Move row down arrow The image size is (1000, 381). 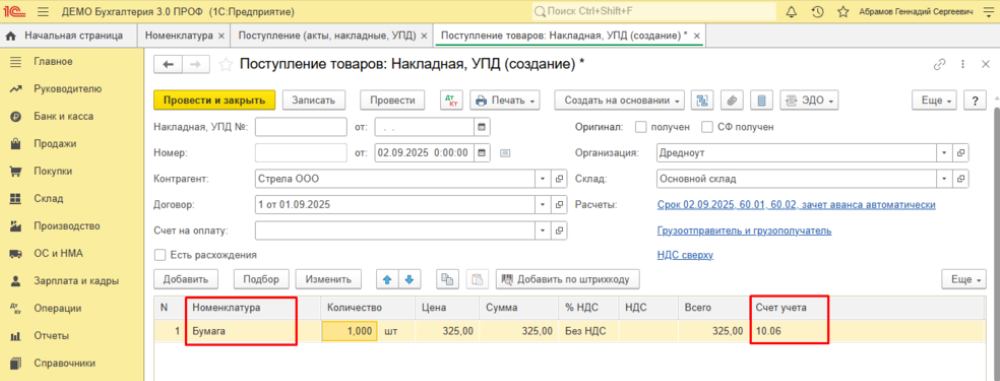[x=409, y=279]
